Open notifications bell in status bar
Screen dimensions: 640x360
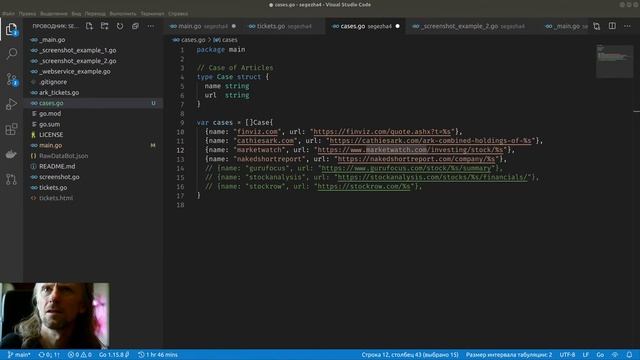point(629,355)
